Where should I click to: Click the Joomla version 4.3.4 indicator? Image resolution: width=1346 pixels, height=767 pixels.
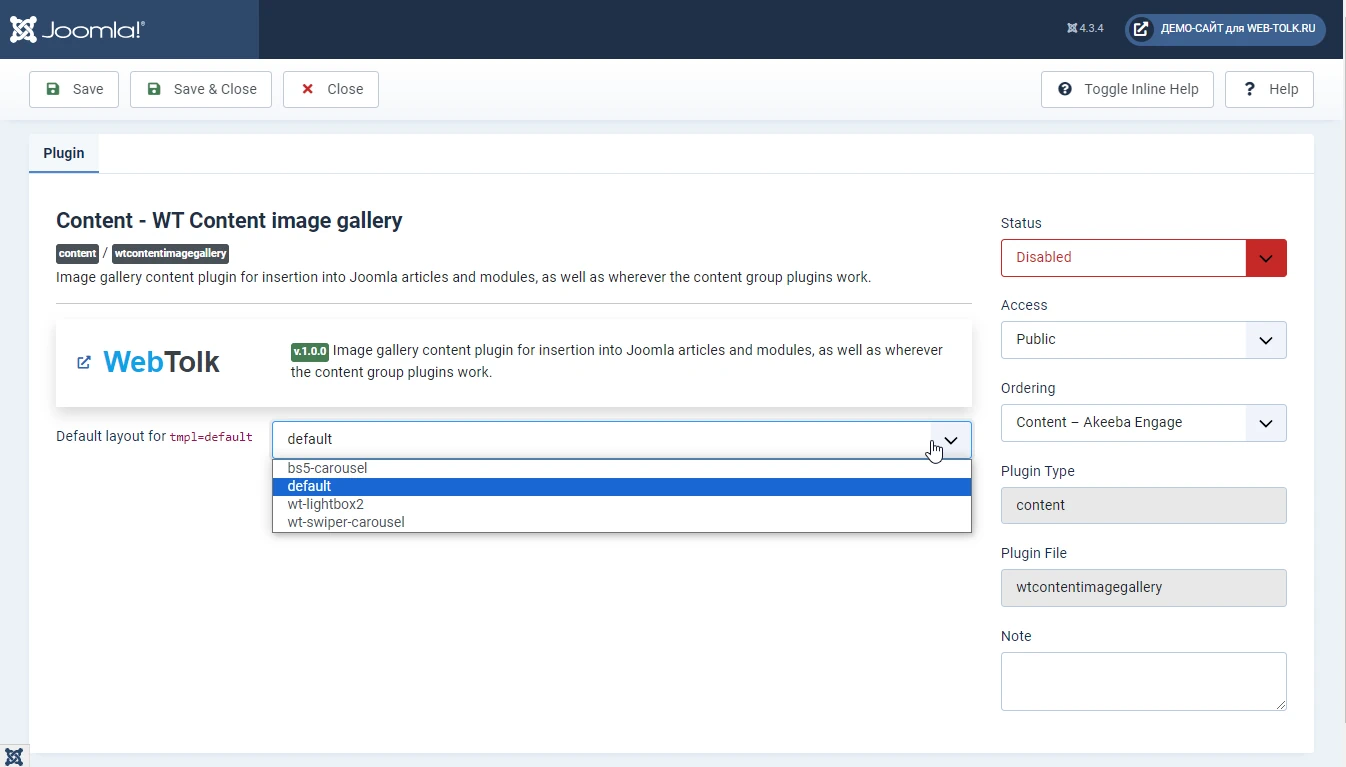pos(1085,29)
